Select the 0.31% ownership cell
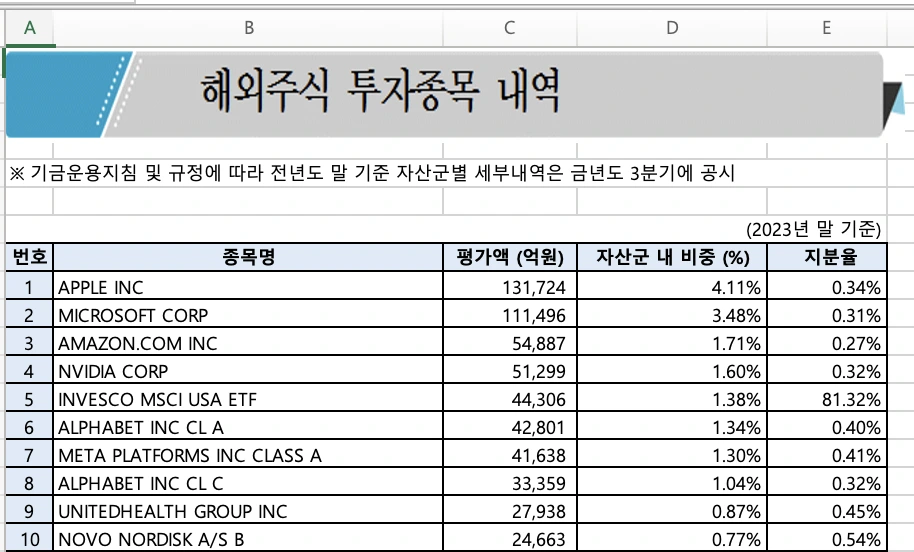 [x=827, y=314]
